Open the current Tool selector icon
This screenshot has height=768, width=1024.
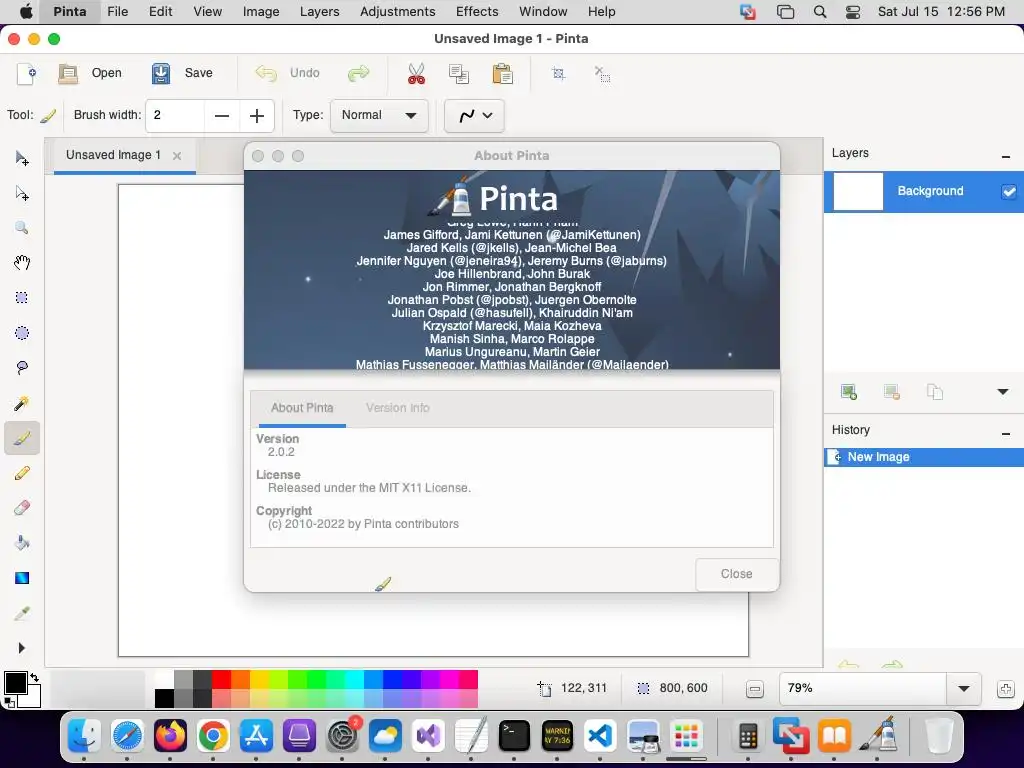[x=48, y=116]
